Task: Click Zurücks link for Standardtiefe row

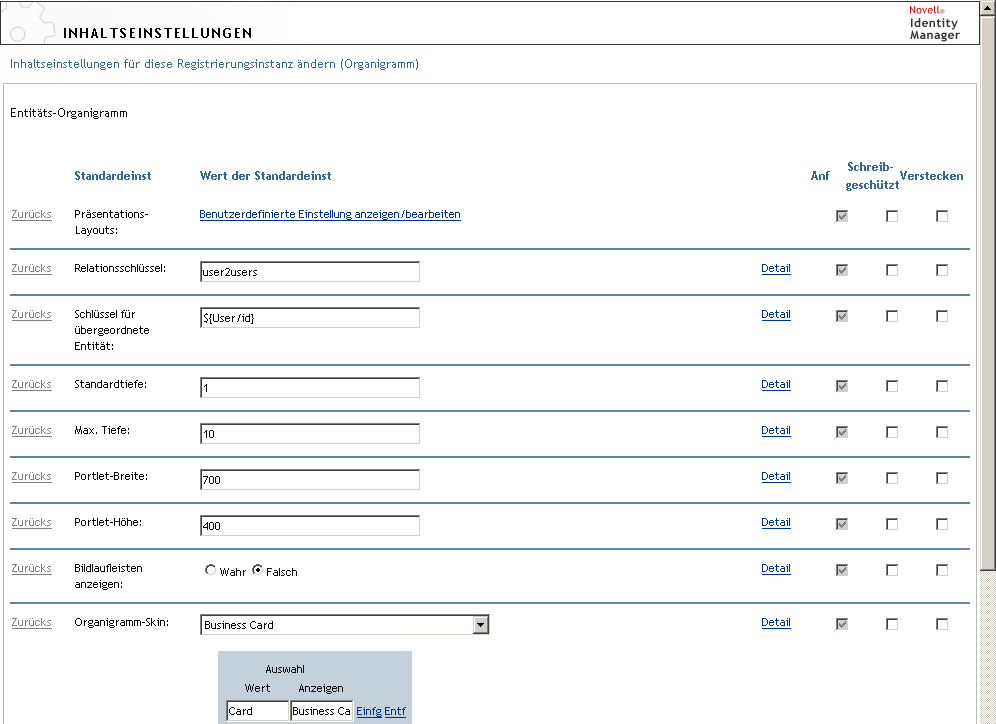Action: click(31, 384)
